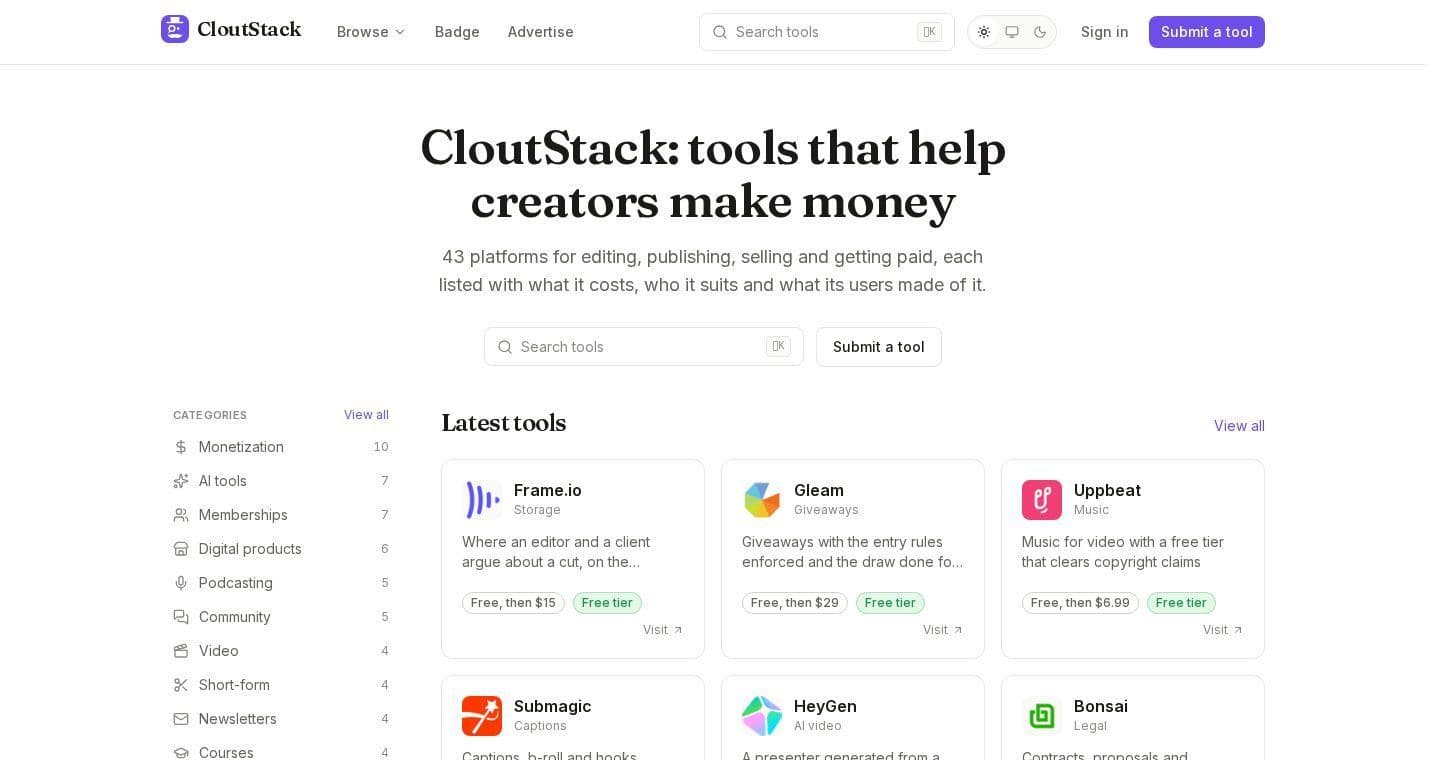Switch to light theme sun icon
The height and width of the screenshot is (760, 1440).
[984, 32]
